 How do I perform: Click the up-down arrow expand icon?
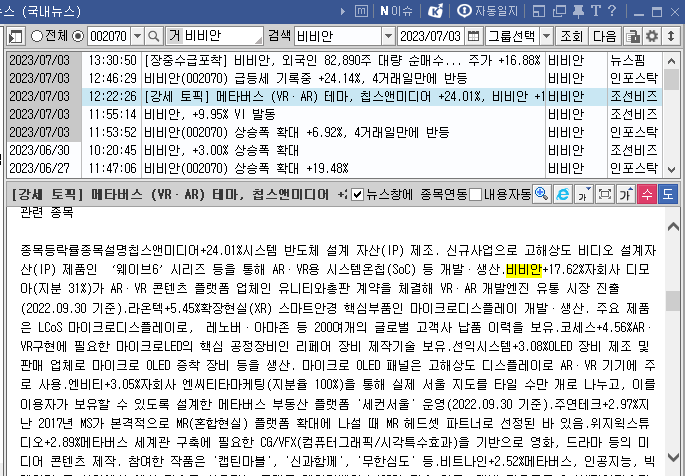tap(671, 36)
